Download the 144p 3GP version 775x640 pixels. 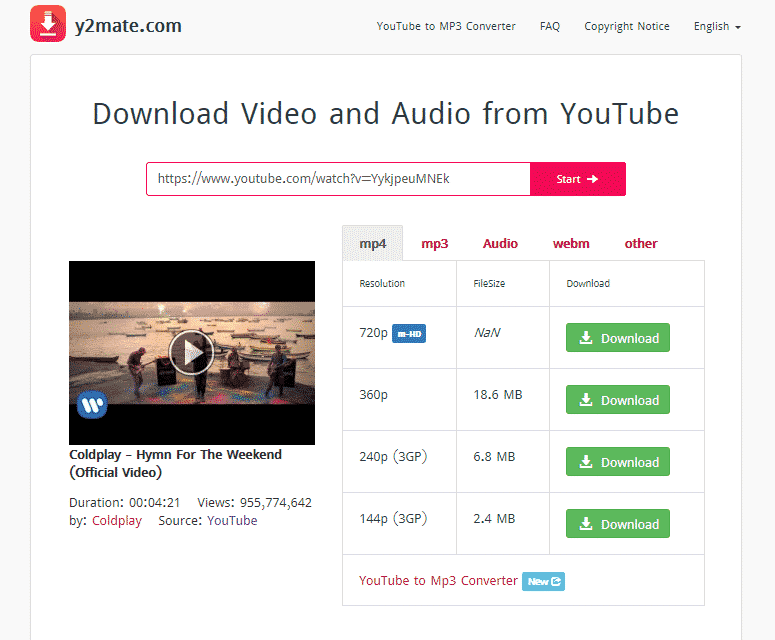click(x=618, y=524)
